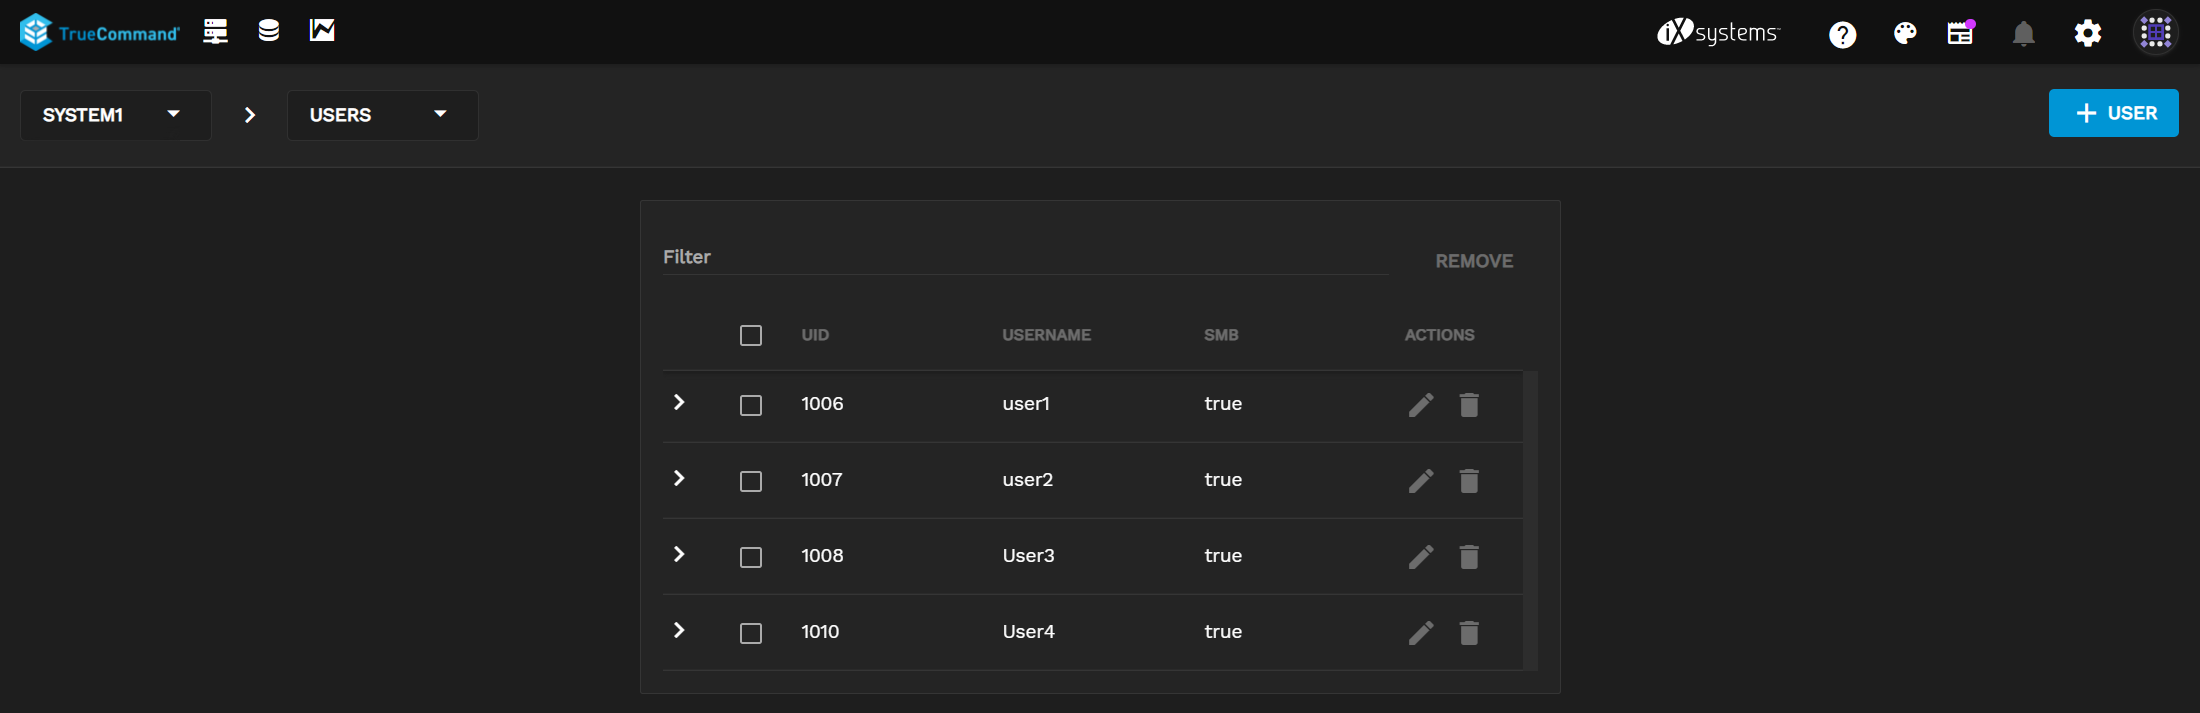The width and height of the screenshot is (2200, 713).
Task: Open the help question mark icon
Action: coord(1842,35)
